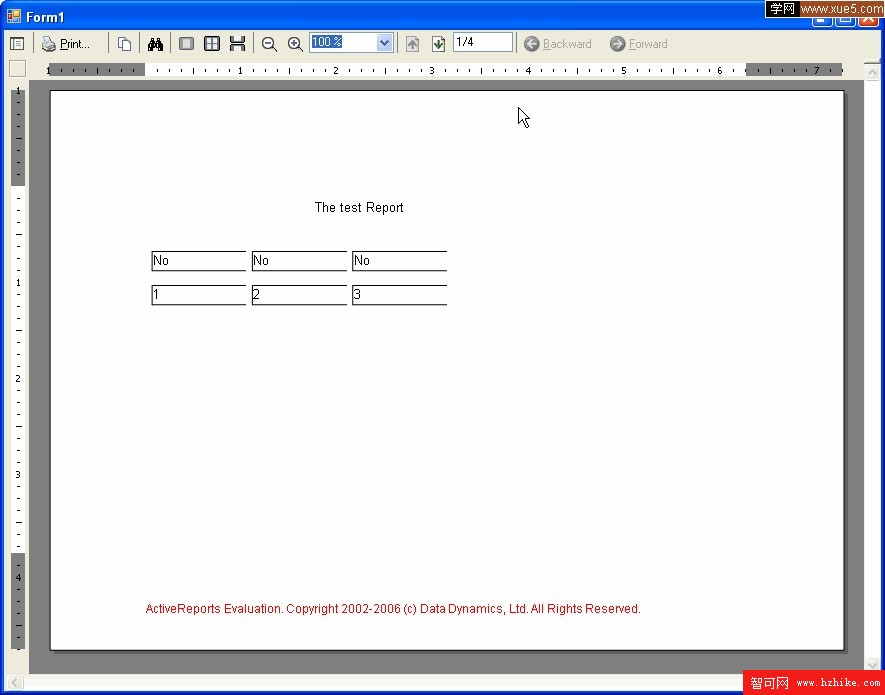Viewport: 885px width, 695px height.
Task: Click the vertical scrollbar up arrow
Action: (872, 72)
